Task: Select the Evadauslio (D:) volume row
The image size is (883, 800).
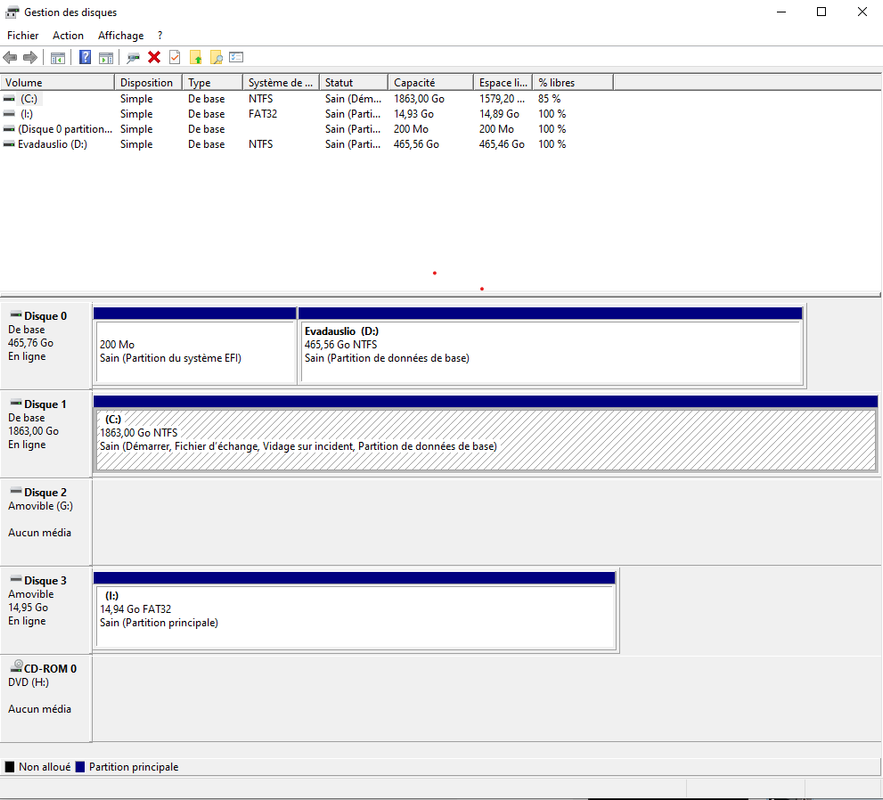Action: click(307, 144)
